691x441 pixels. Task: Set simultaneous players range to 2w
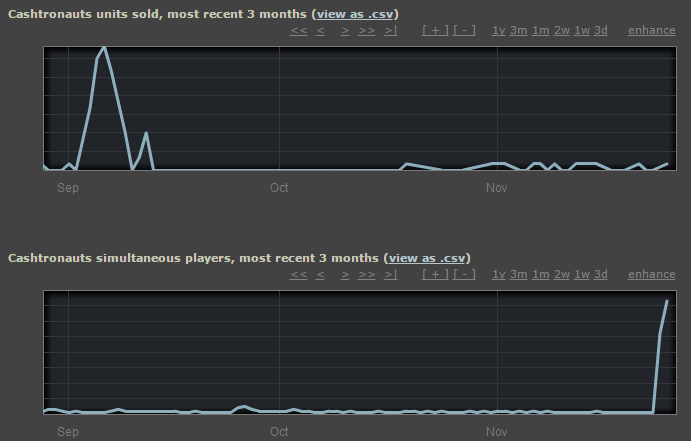pos(561,274)
